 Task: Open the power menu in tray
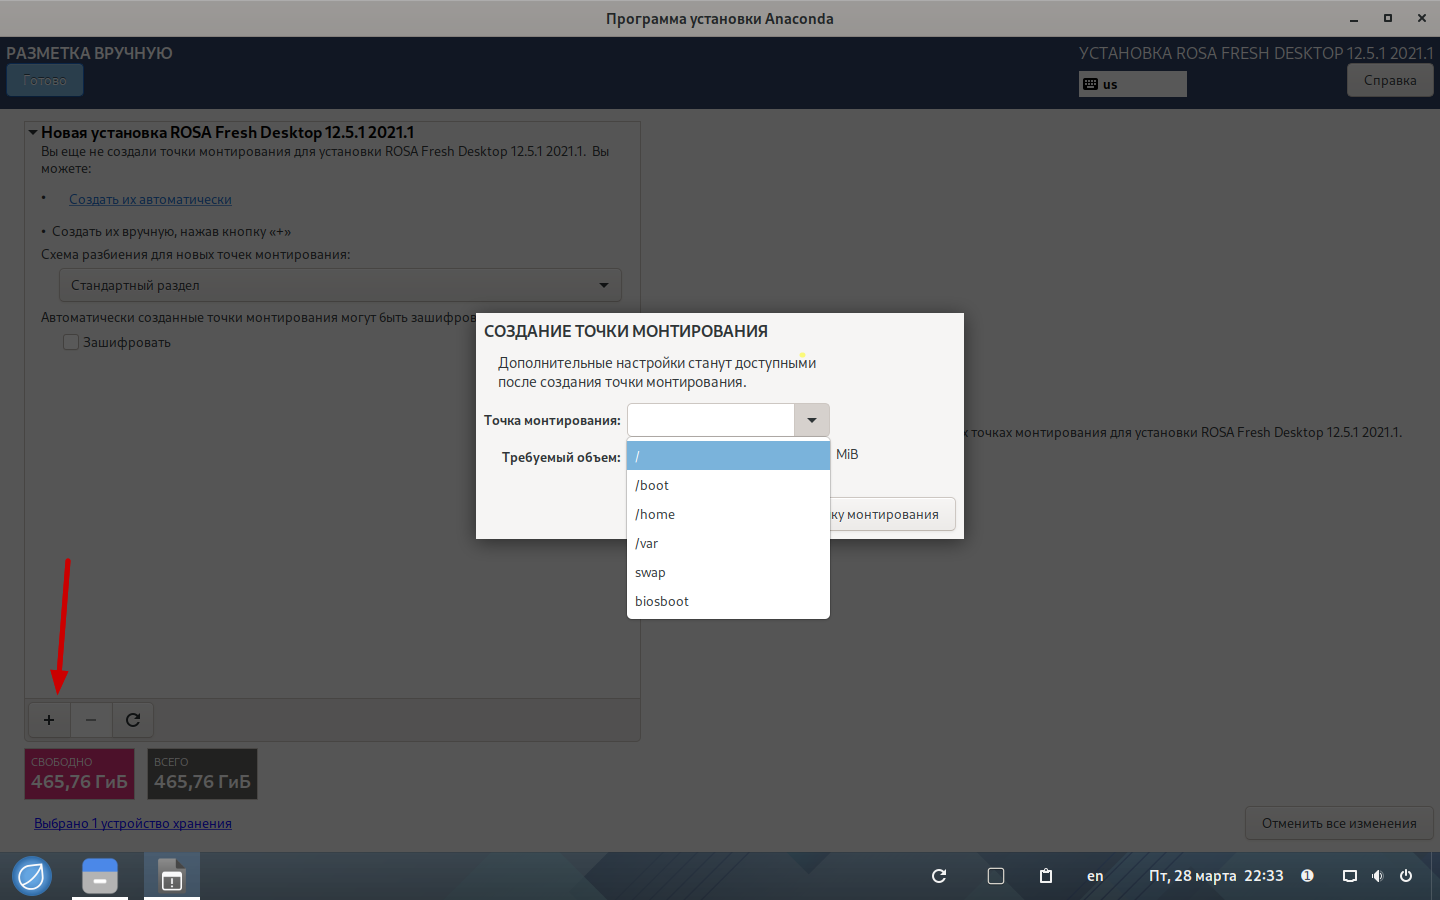click(1406, 876)
